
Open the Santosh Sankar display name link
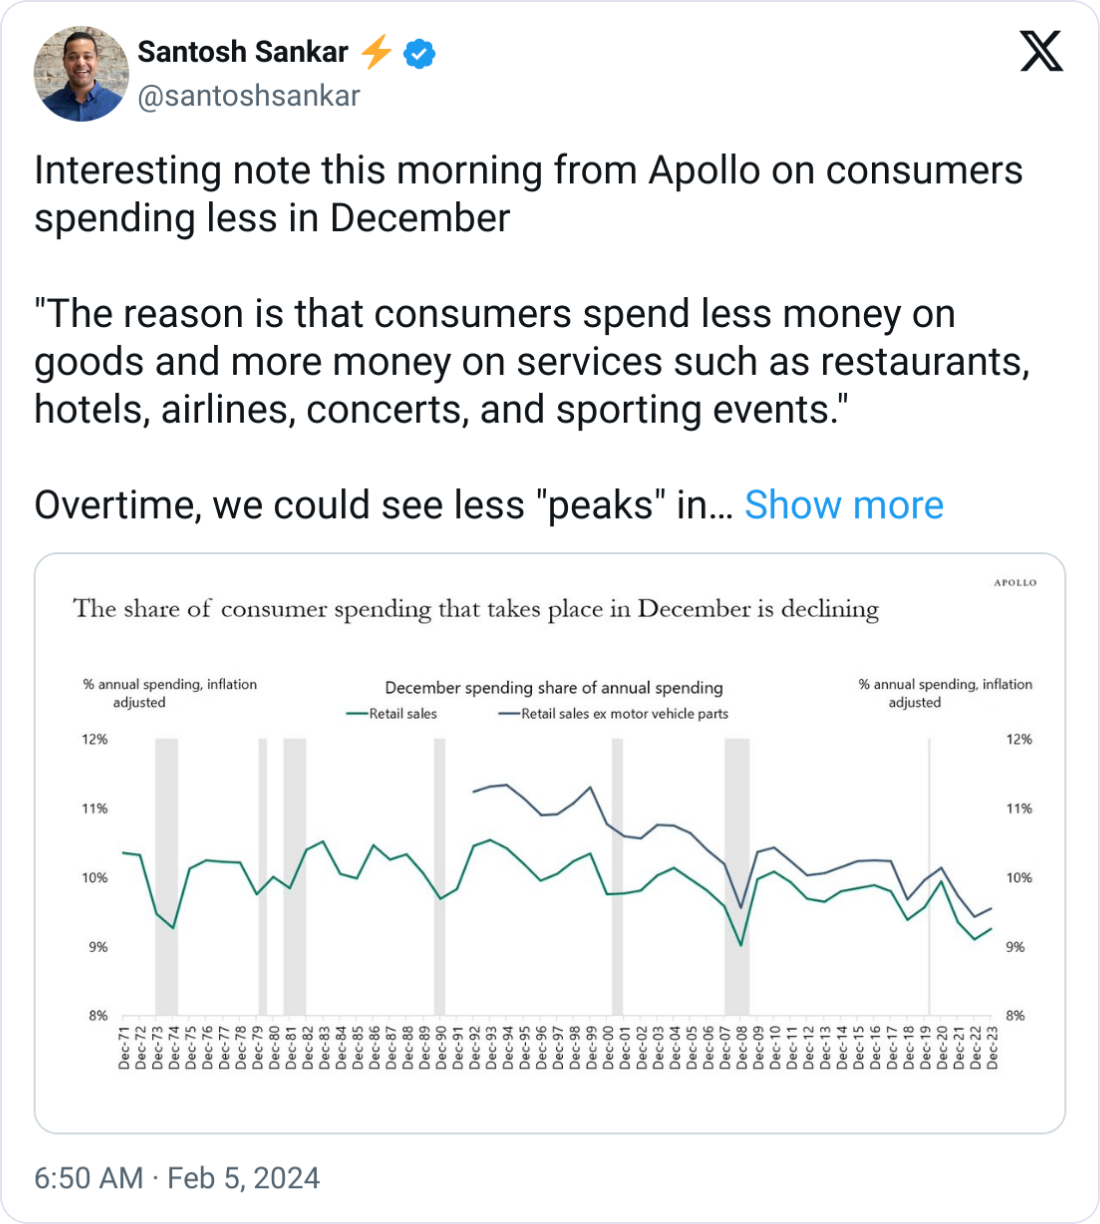(242, 52)
